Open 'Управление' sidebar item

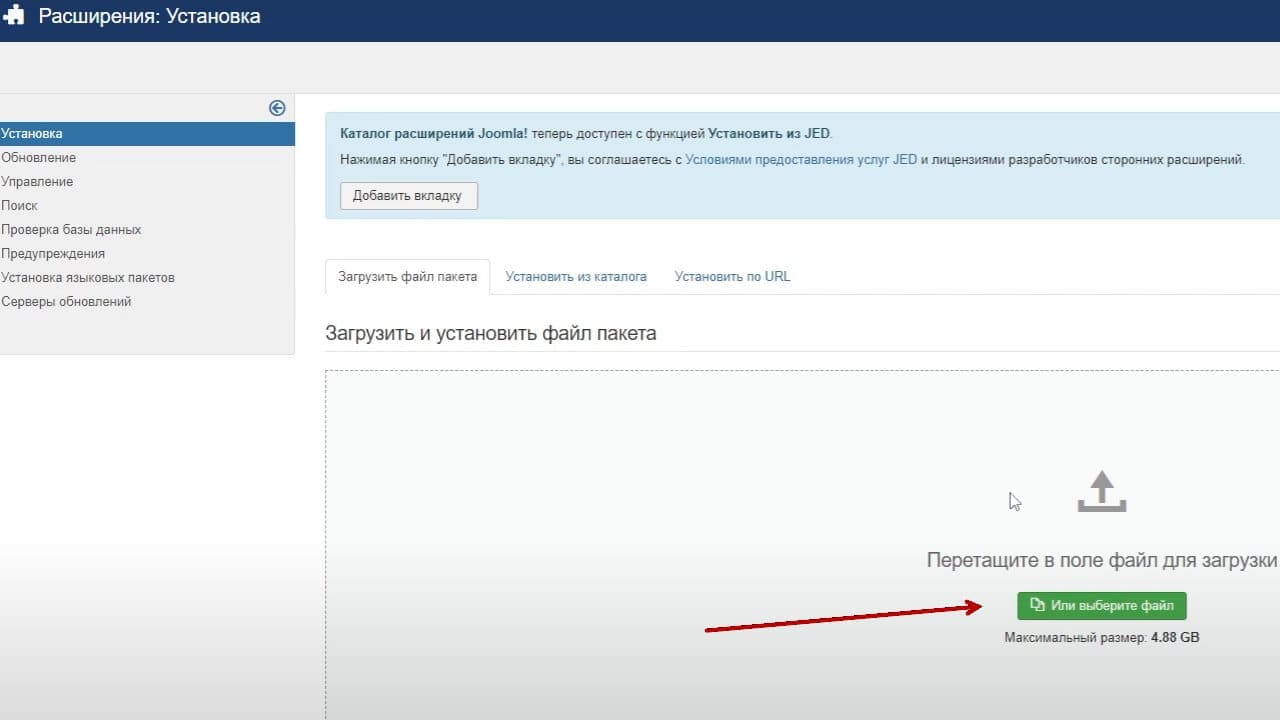(37, 182)
